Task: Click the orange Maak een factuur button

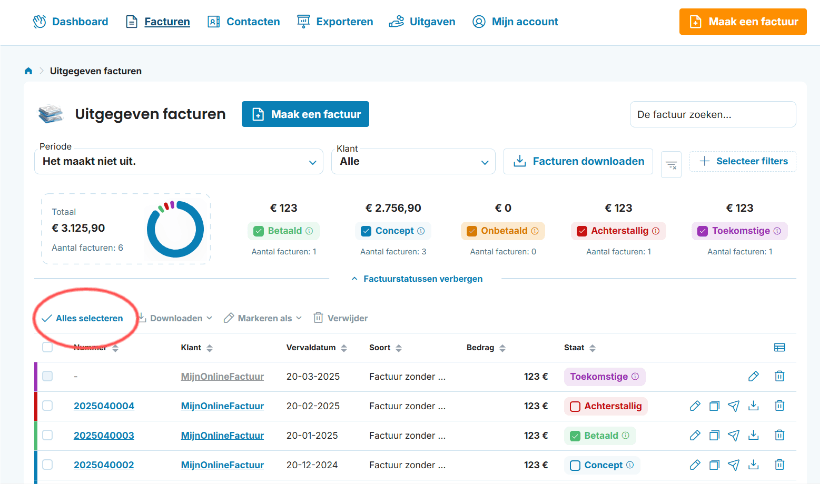Action: 743,22
